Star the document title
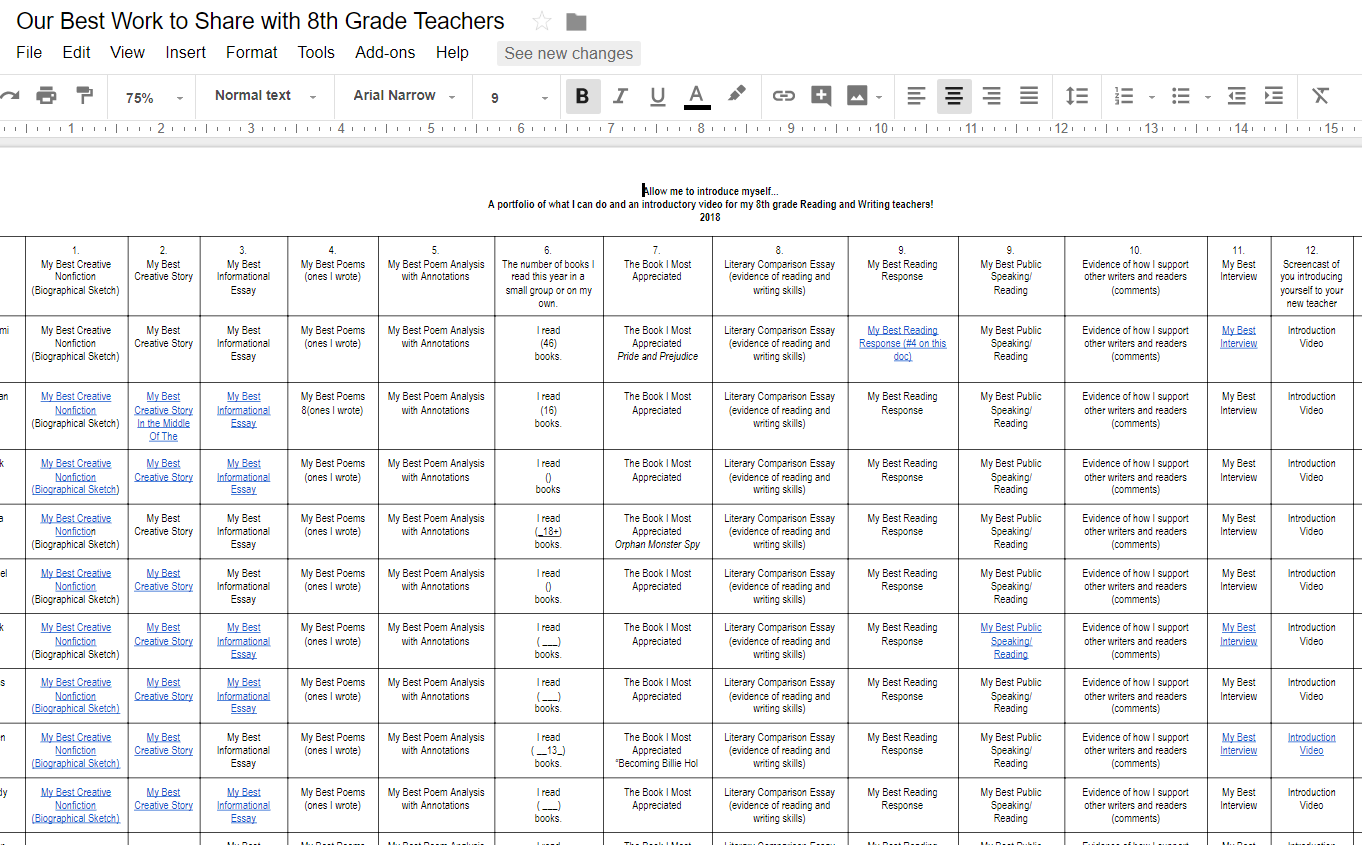 coord(541,20)
